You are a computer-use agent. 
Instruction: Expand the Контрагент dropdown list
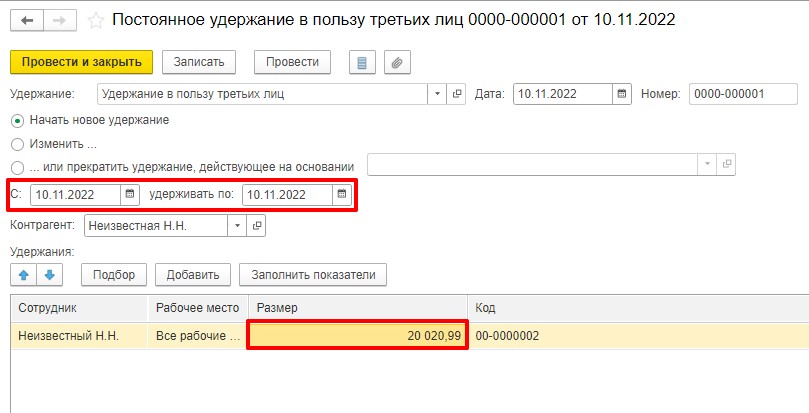tap(237, 226)
